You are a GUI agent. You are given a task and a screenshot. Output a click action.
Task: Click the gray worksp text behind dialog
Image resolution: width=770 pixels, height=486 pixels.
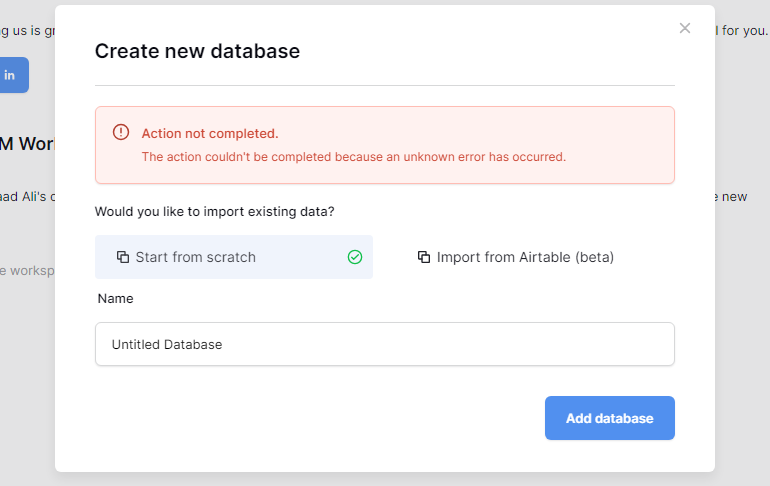(27, 270)
